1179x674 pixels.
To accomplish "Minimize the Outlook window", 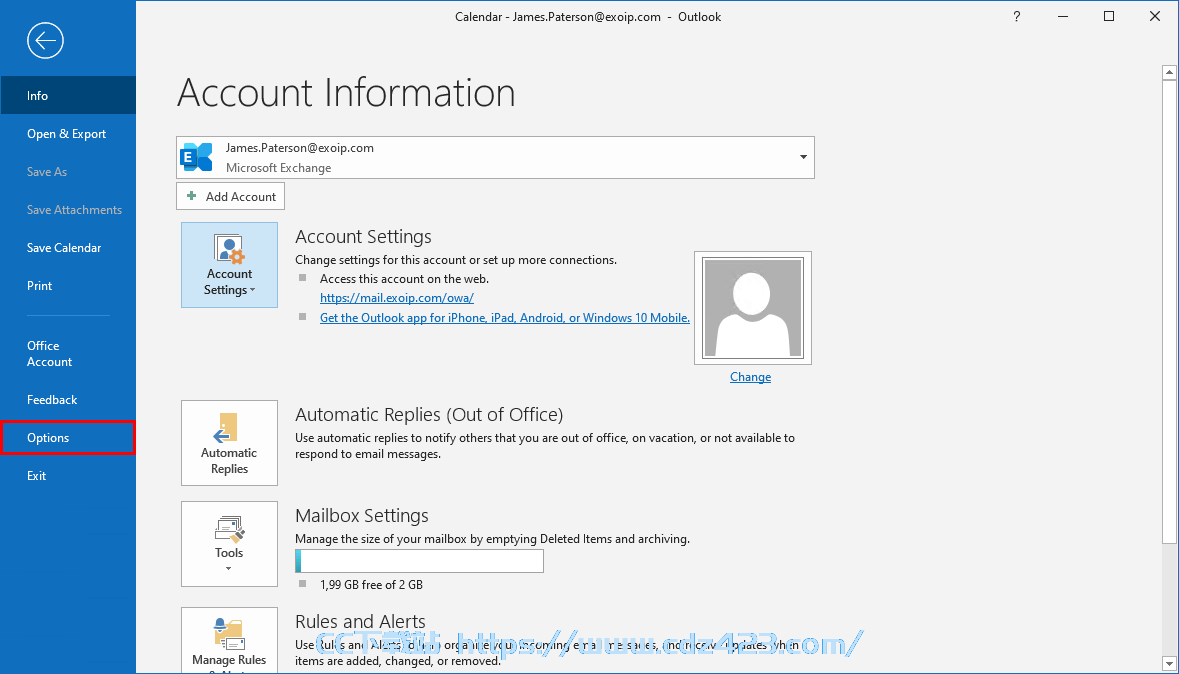I will point(1063,17).
